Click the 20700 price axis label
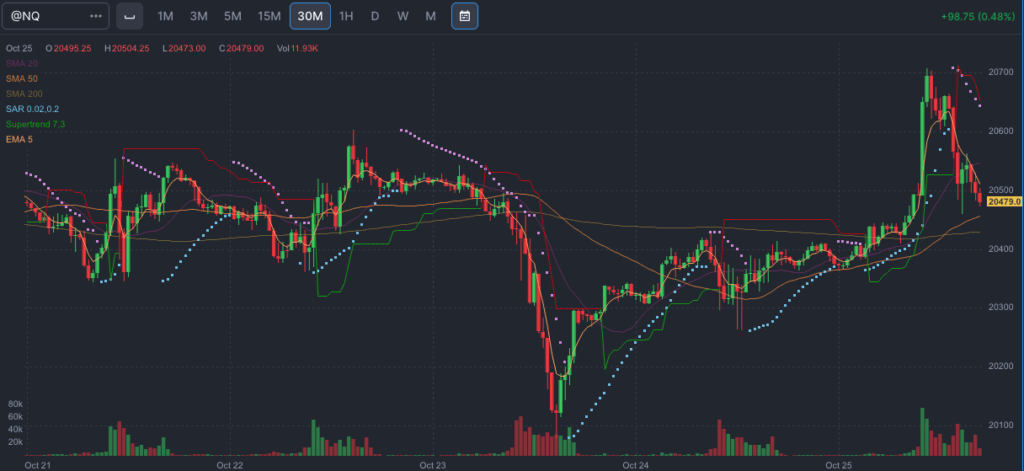 (x=1001, y=72)
